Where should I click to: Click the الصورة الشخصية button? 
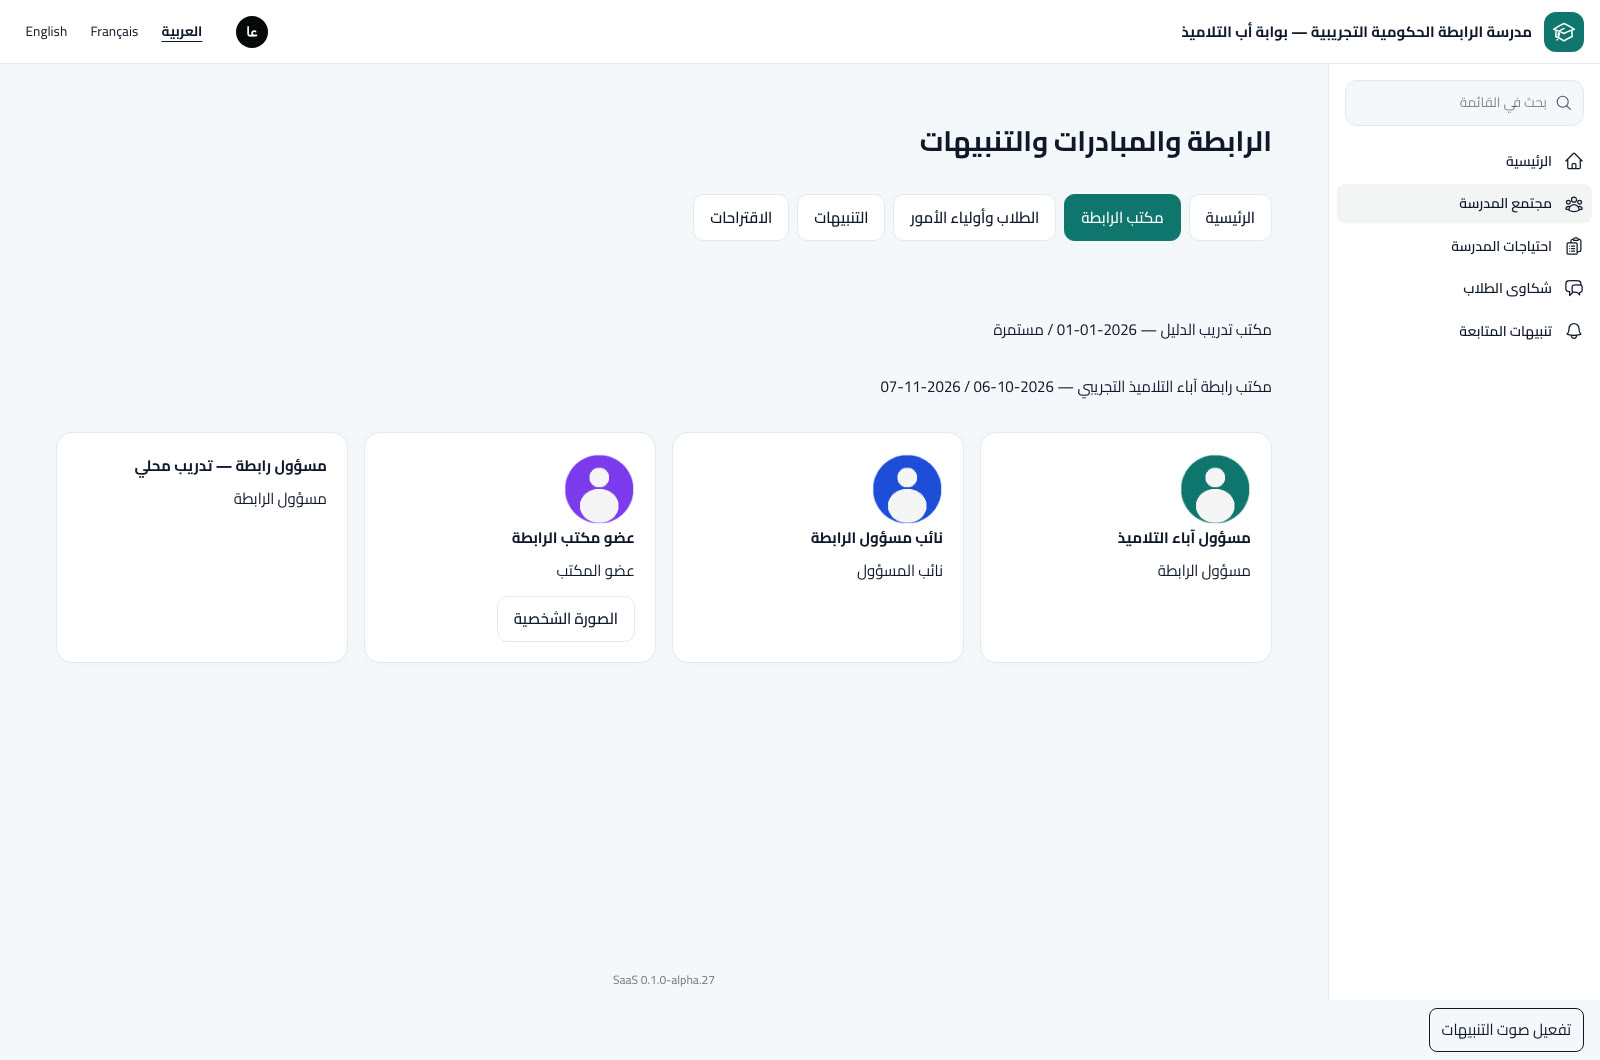[x=566, y=619]
